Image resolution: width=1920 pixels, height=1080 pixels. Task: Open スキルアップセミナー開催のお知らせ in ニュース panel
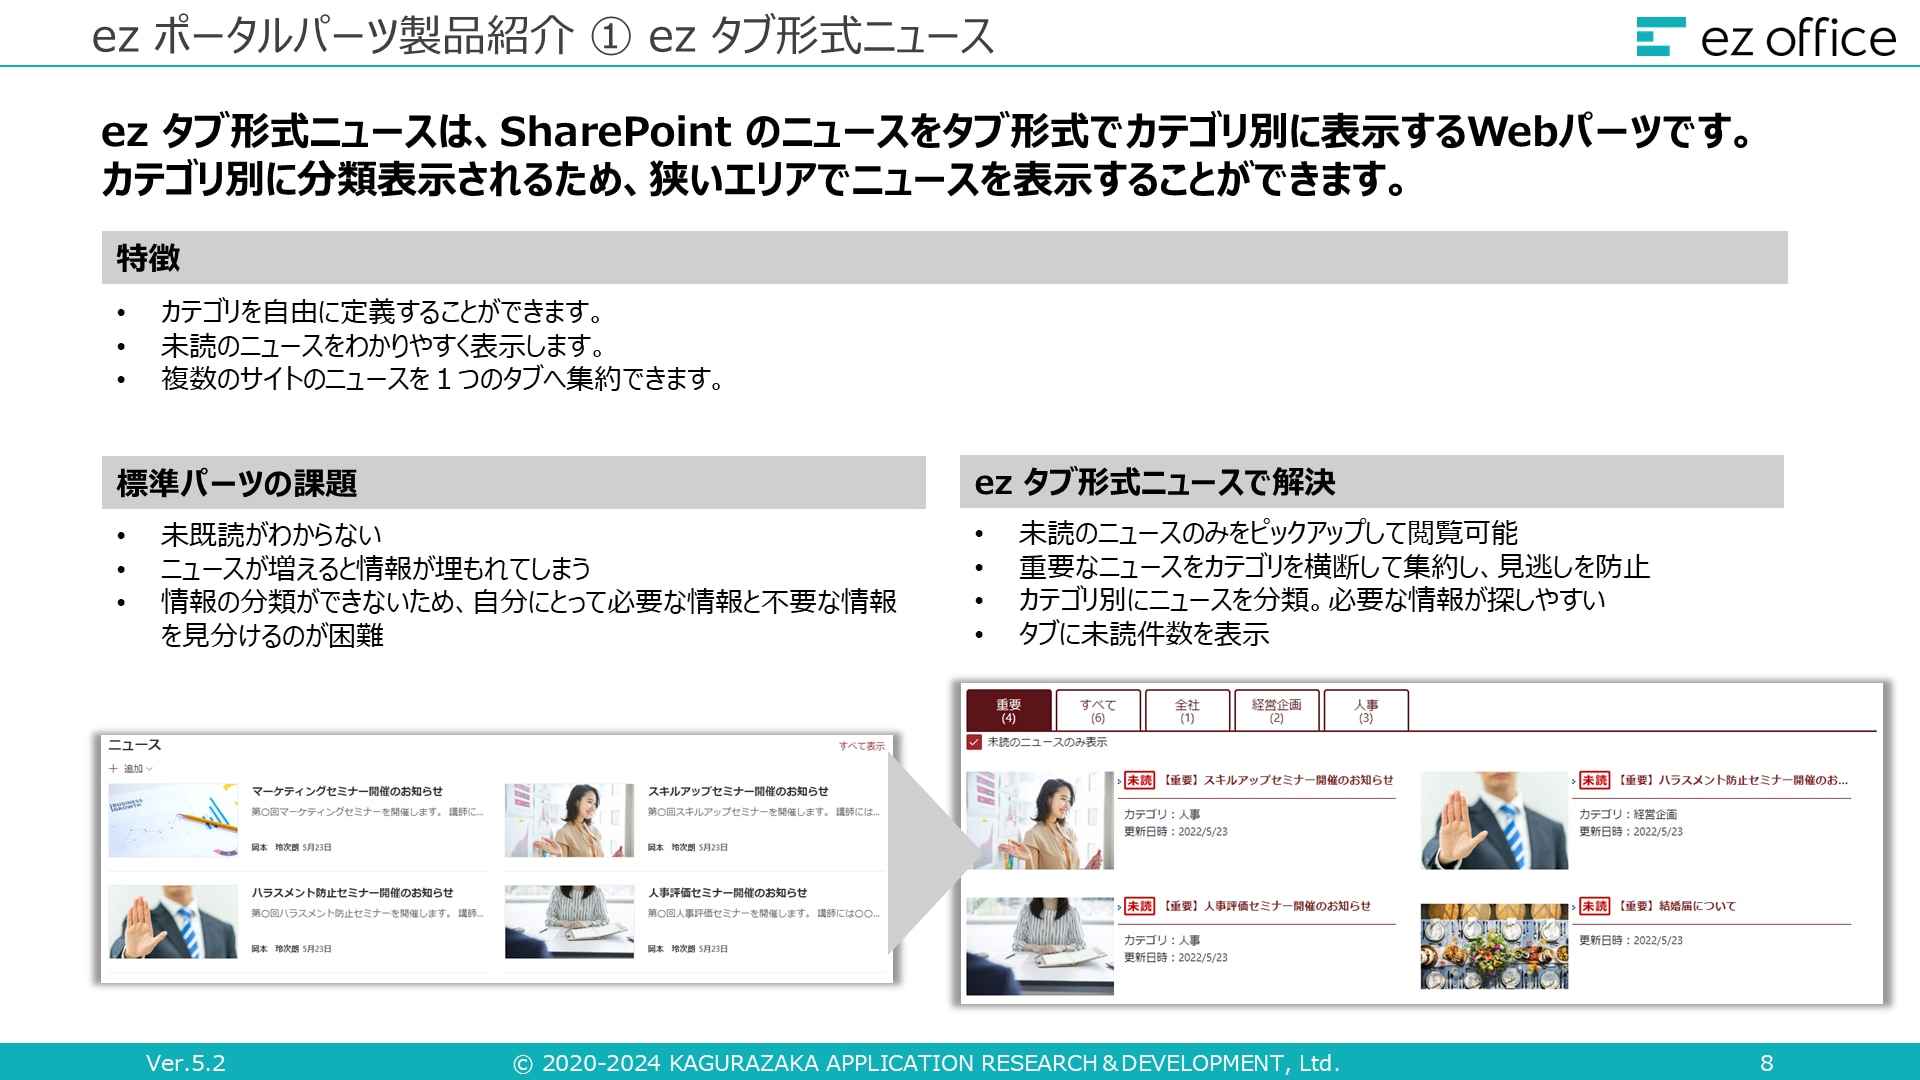738,791
